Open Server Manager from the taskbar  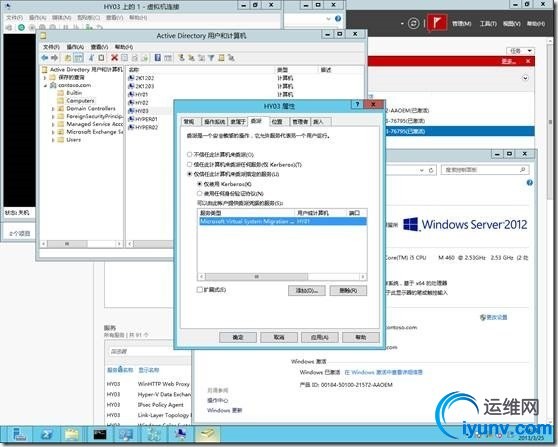[x=19, y=435]
